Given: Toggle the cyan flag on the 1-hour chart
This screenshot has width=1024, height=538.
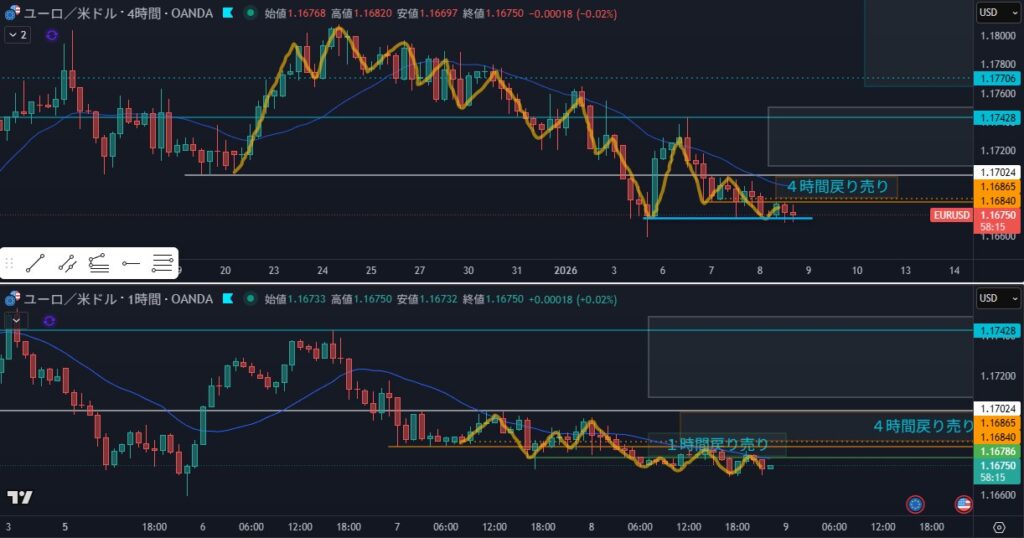Looking at the screenshot, I should (x=229, y=299).
